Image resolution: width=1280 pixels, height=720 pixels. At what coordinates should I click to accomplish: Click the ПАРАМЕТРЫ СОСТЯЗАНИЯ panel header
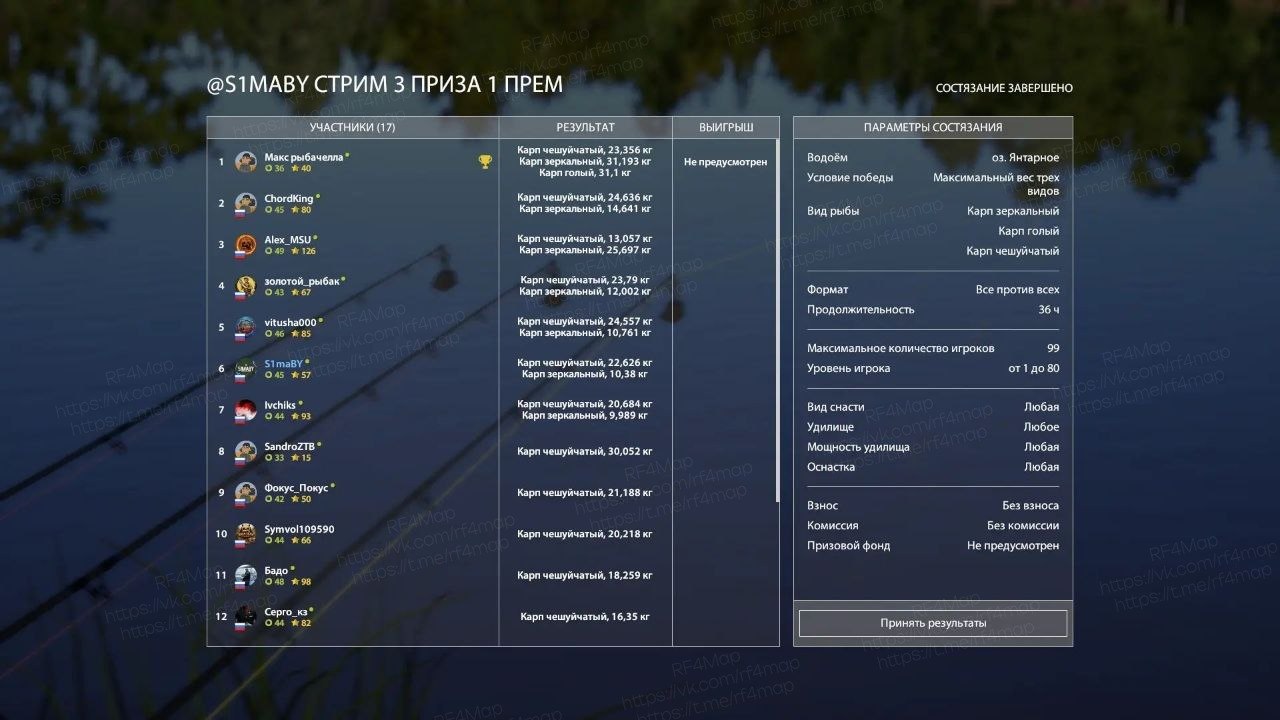(x=933, y=128)
